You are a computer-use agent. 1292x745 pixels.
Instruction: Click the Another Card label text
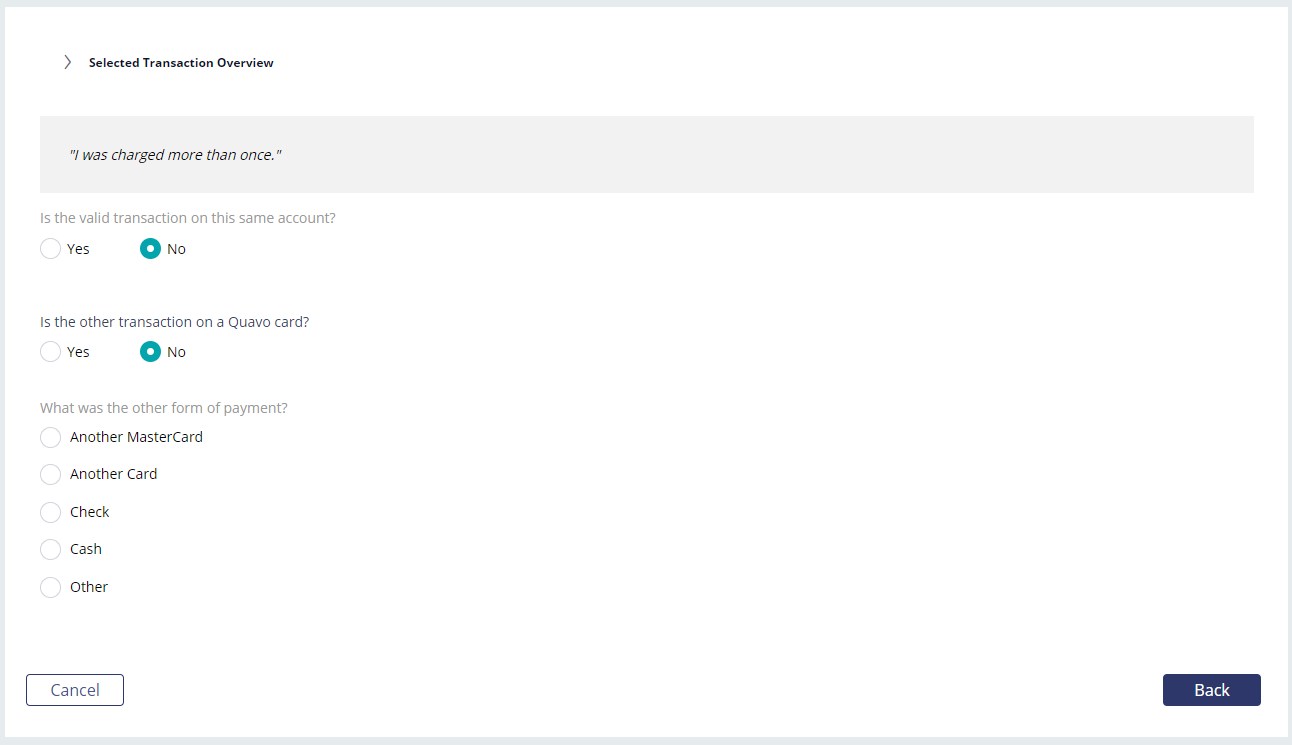point(113,474)
